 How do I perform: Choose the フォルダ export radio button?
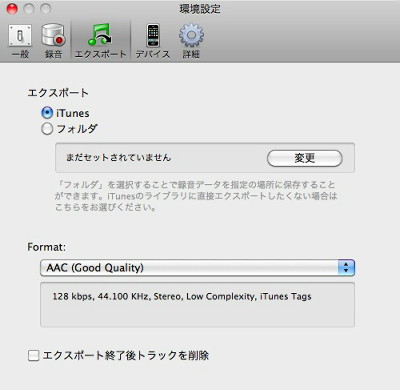click(47, 129)
